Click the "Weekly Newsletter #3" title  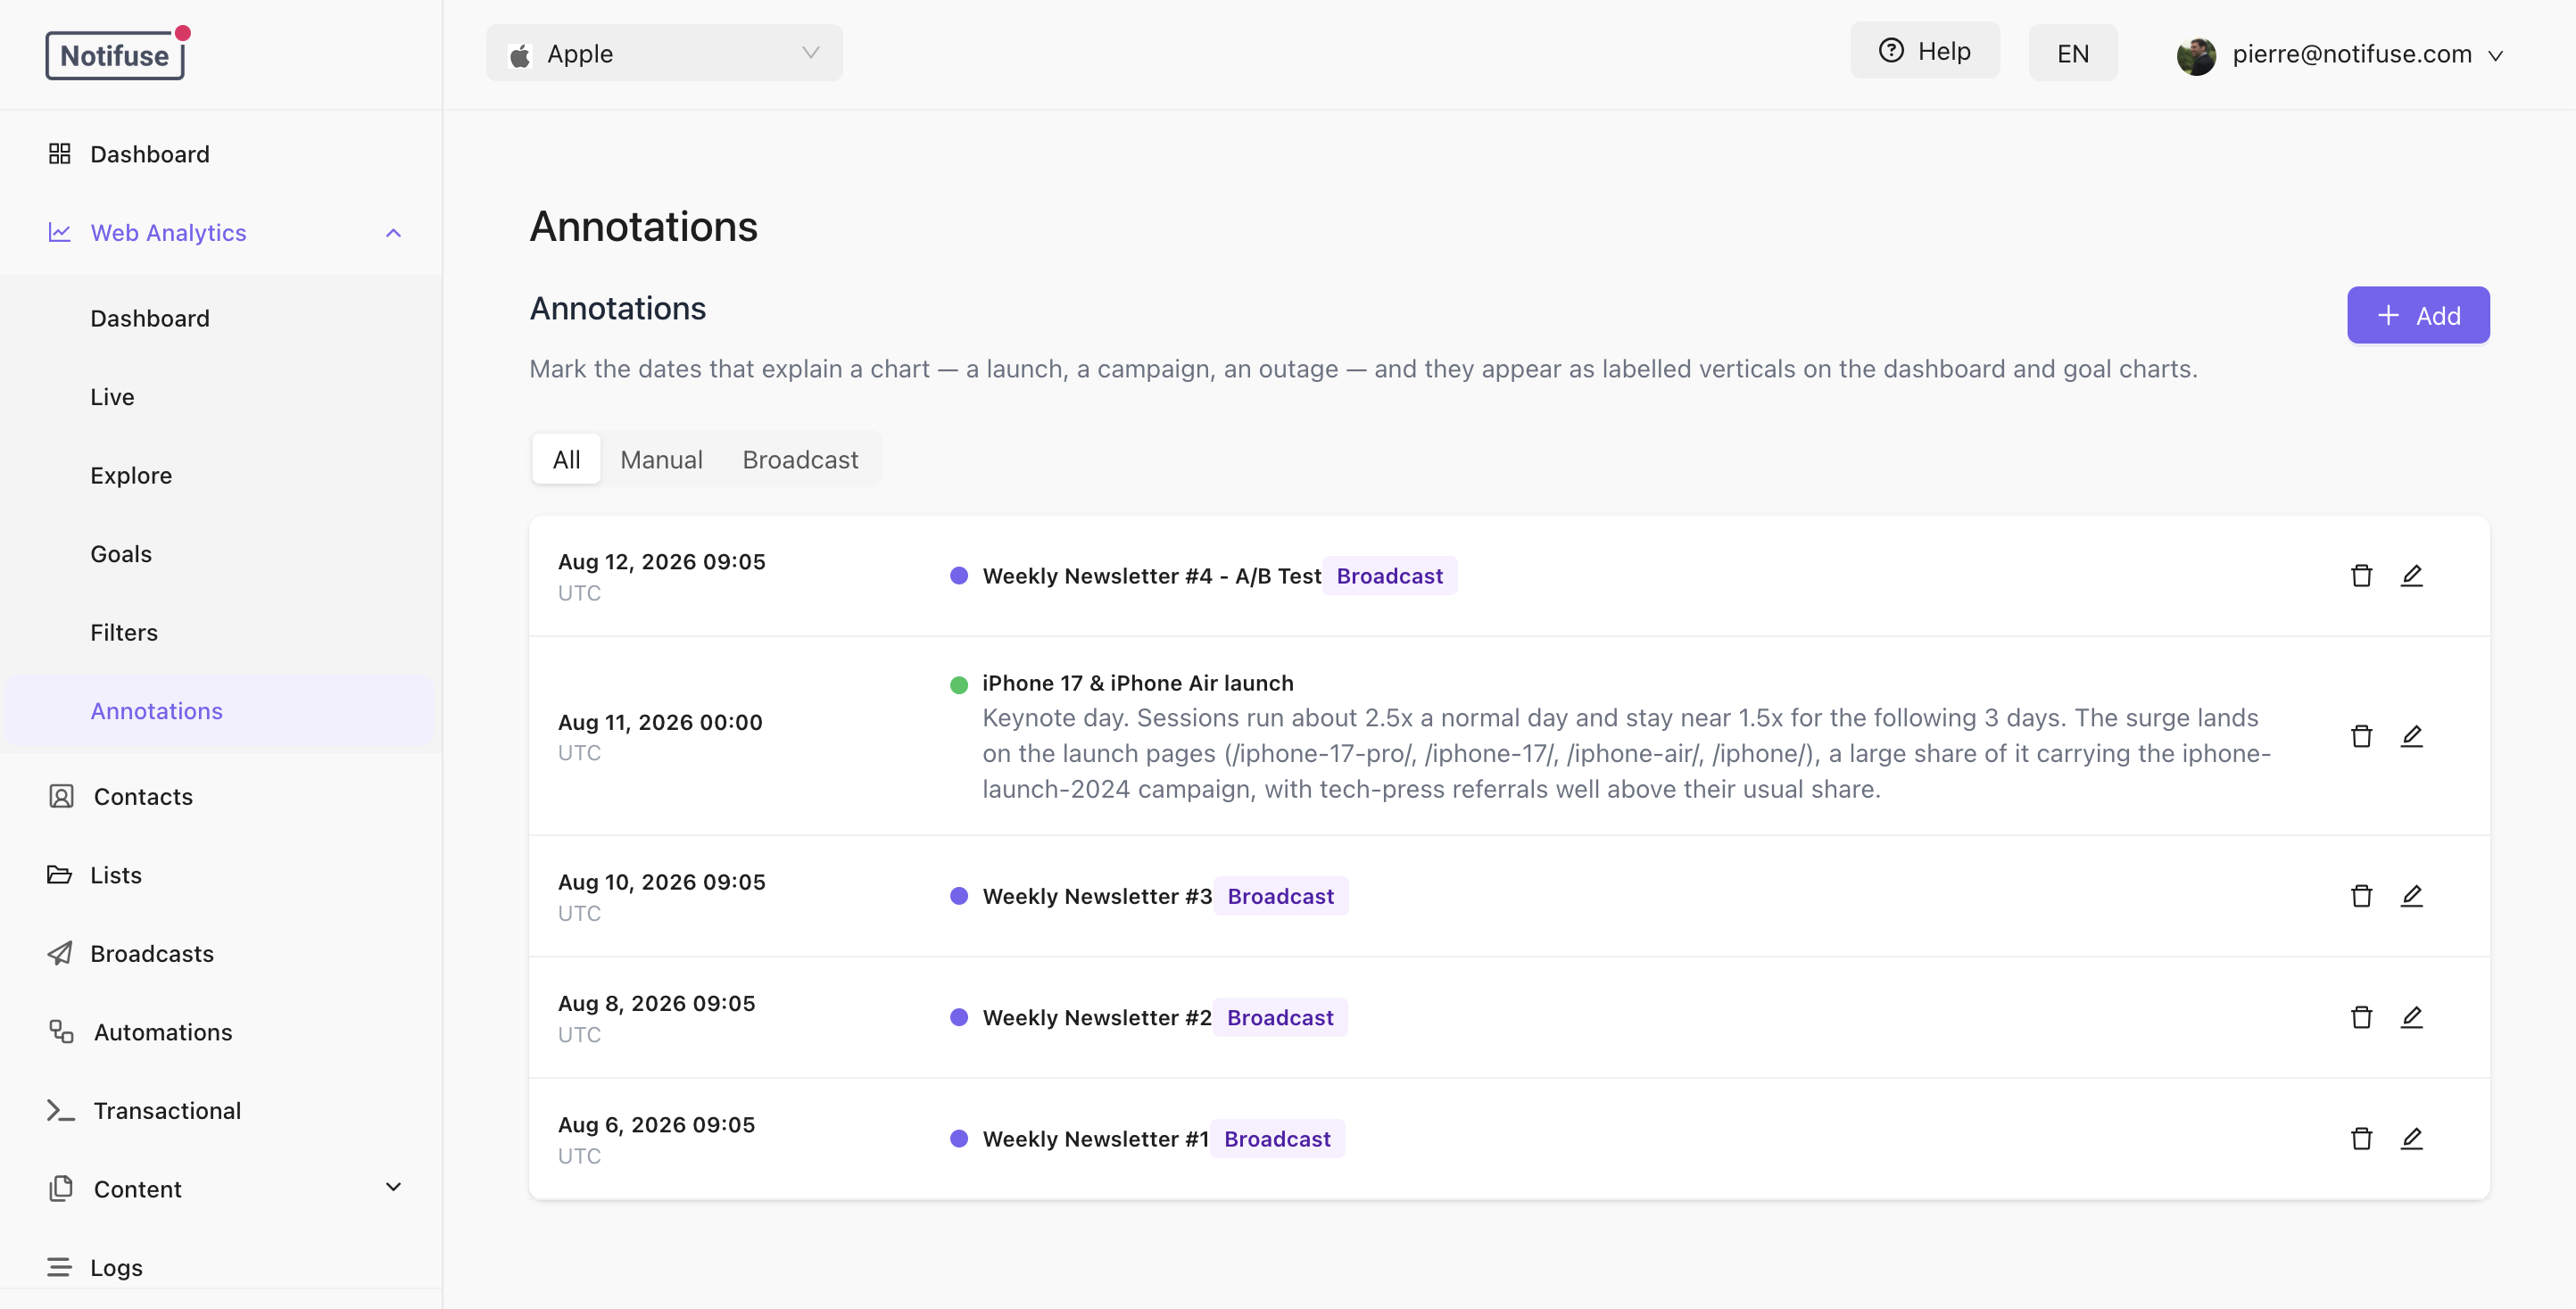[x=1097, y=896]
